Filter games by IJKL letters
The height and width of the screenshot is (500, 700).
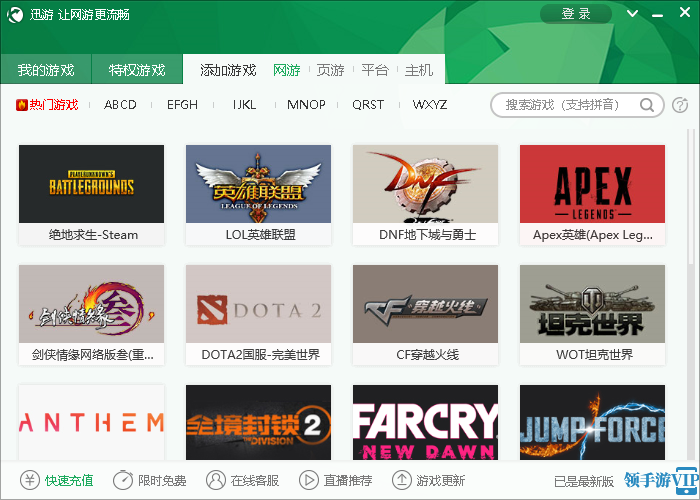click(x=244, y=105)
